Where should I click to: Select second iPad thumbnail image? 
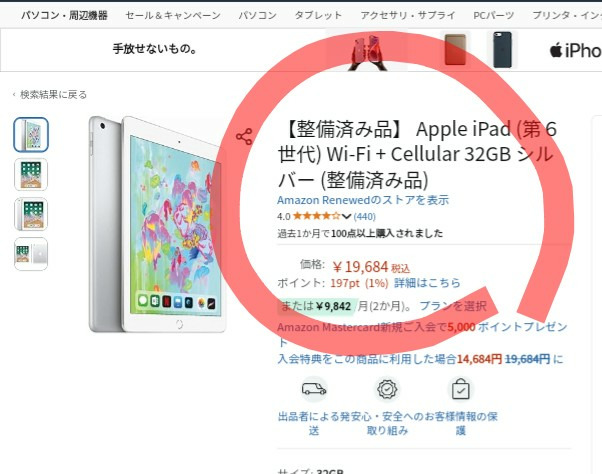point(31,174)
